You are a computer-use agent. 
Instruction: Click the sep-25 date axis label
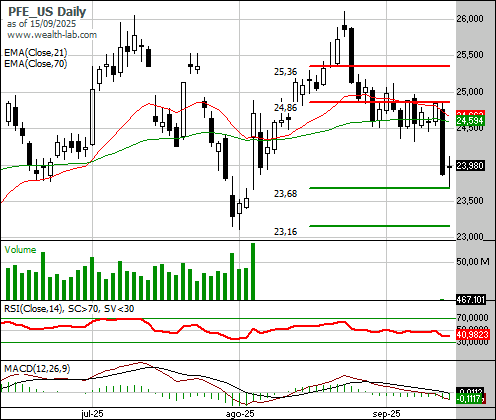click(387, 414)
